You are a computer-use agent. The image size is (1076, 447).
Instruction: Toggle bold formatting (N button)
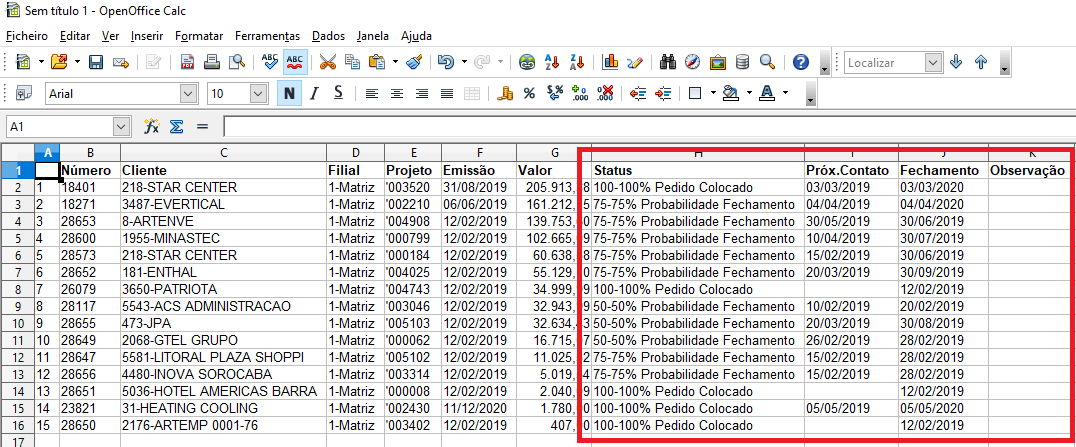[x=289, y=94]
